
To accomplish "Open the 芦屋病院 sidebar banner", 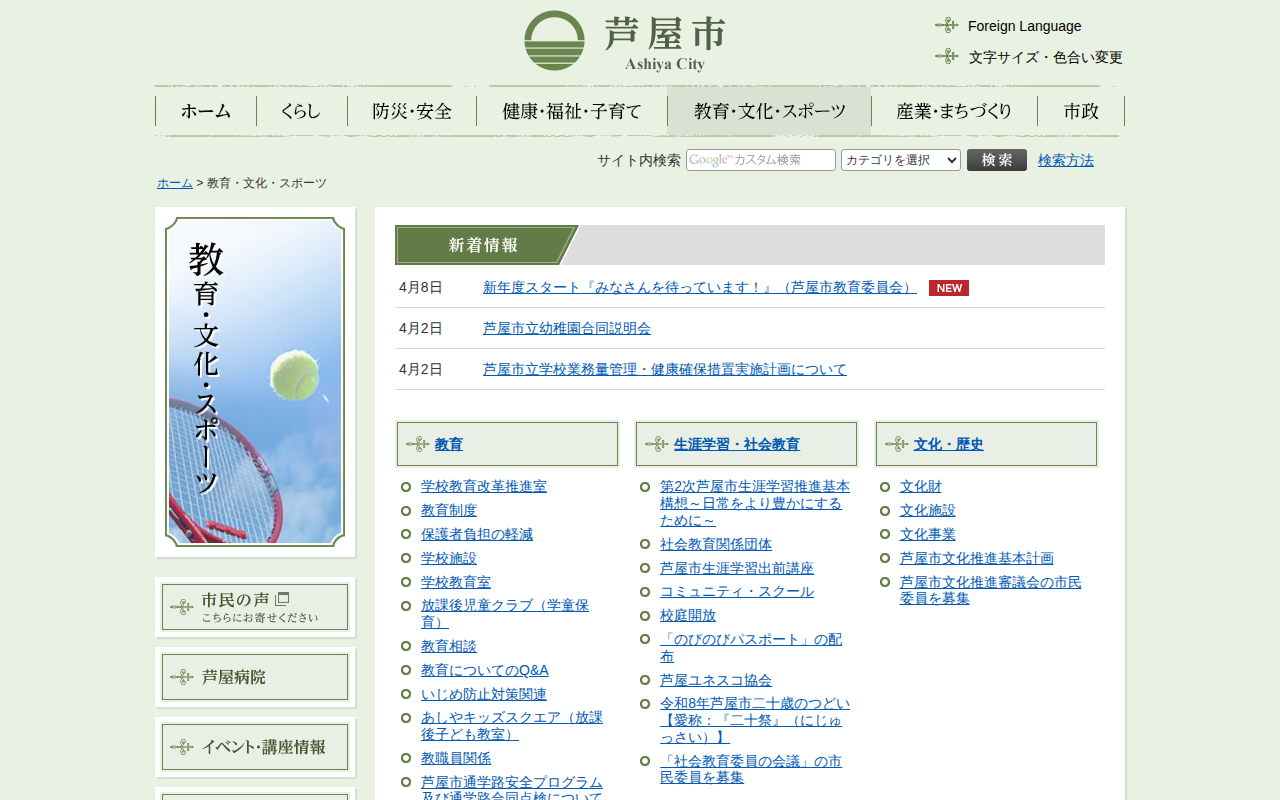I will 255,677.
